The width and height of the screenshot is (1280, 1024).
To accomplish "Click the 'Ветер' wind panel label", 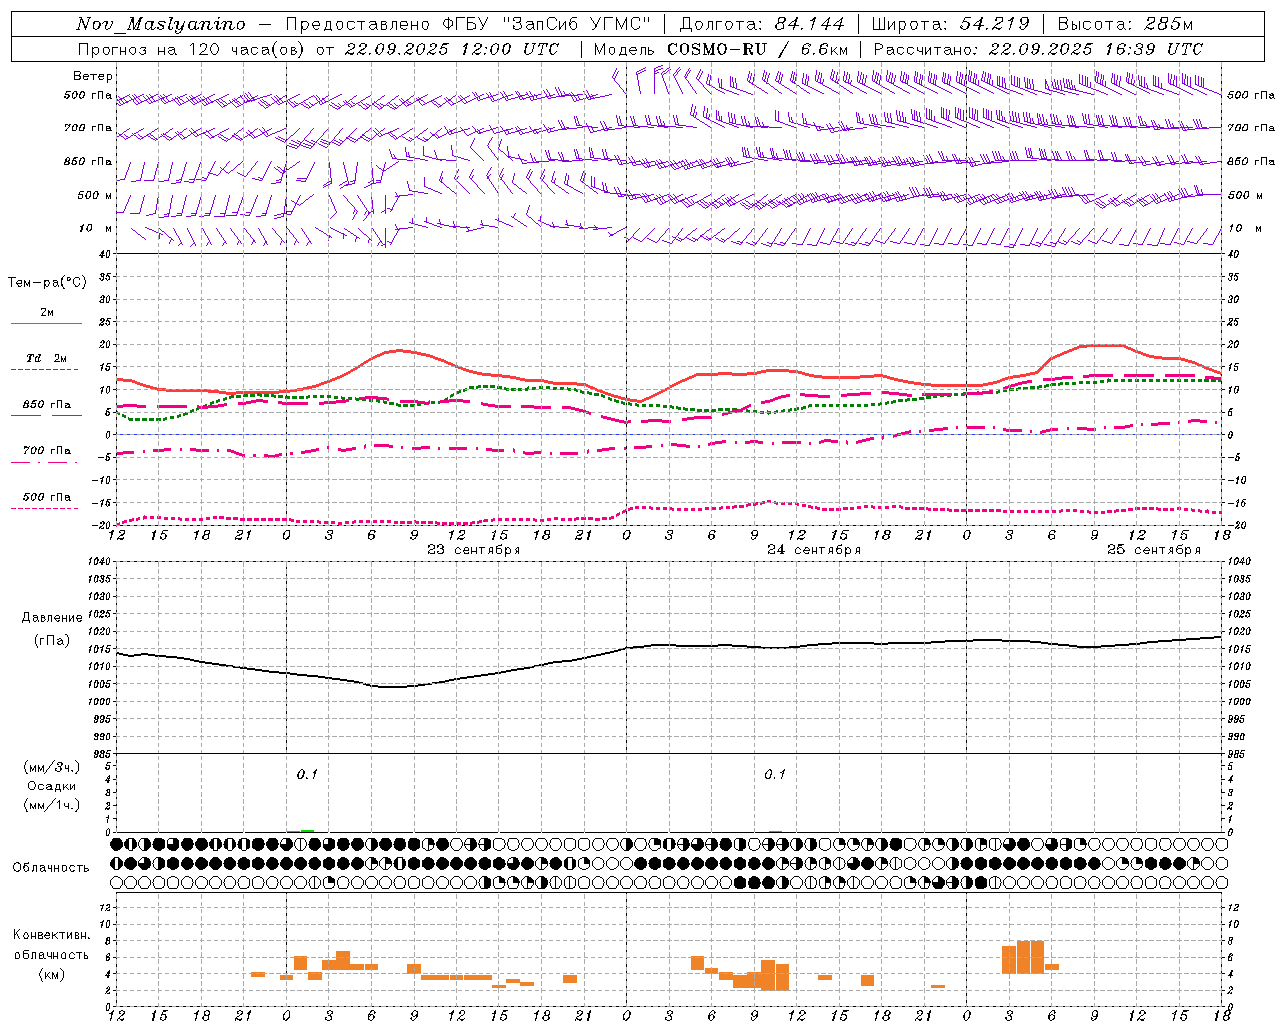I will click(x=93, y=76).
